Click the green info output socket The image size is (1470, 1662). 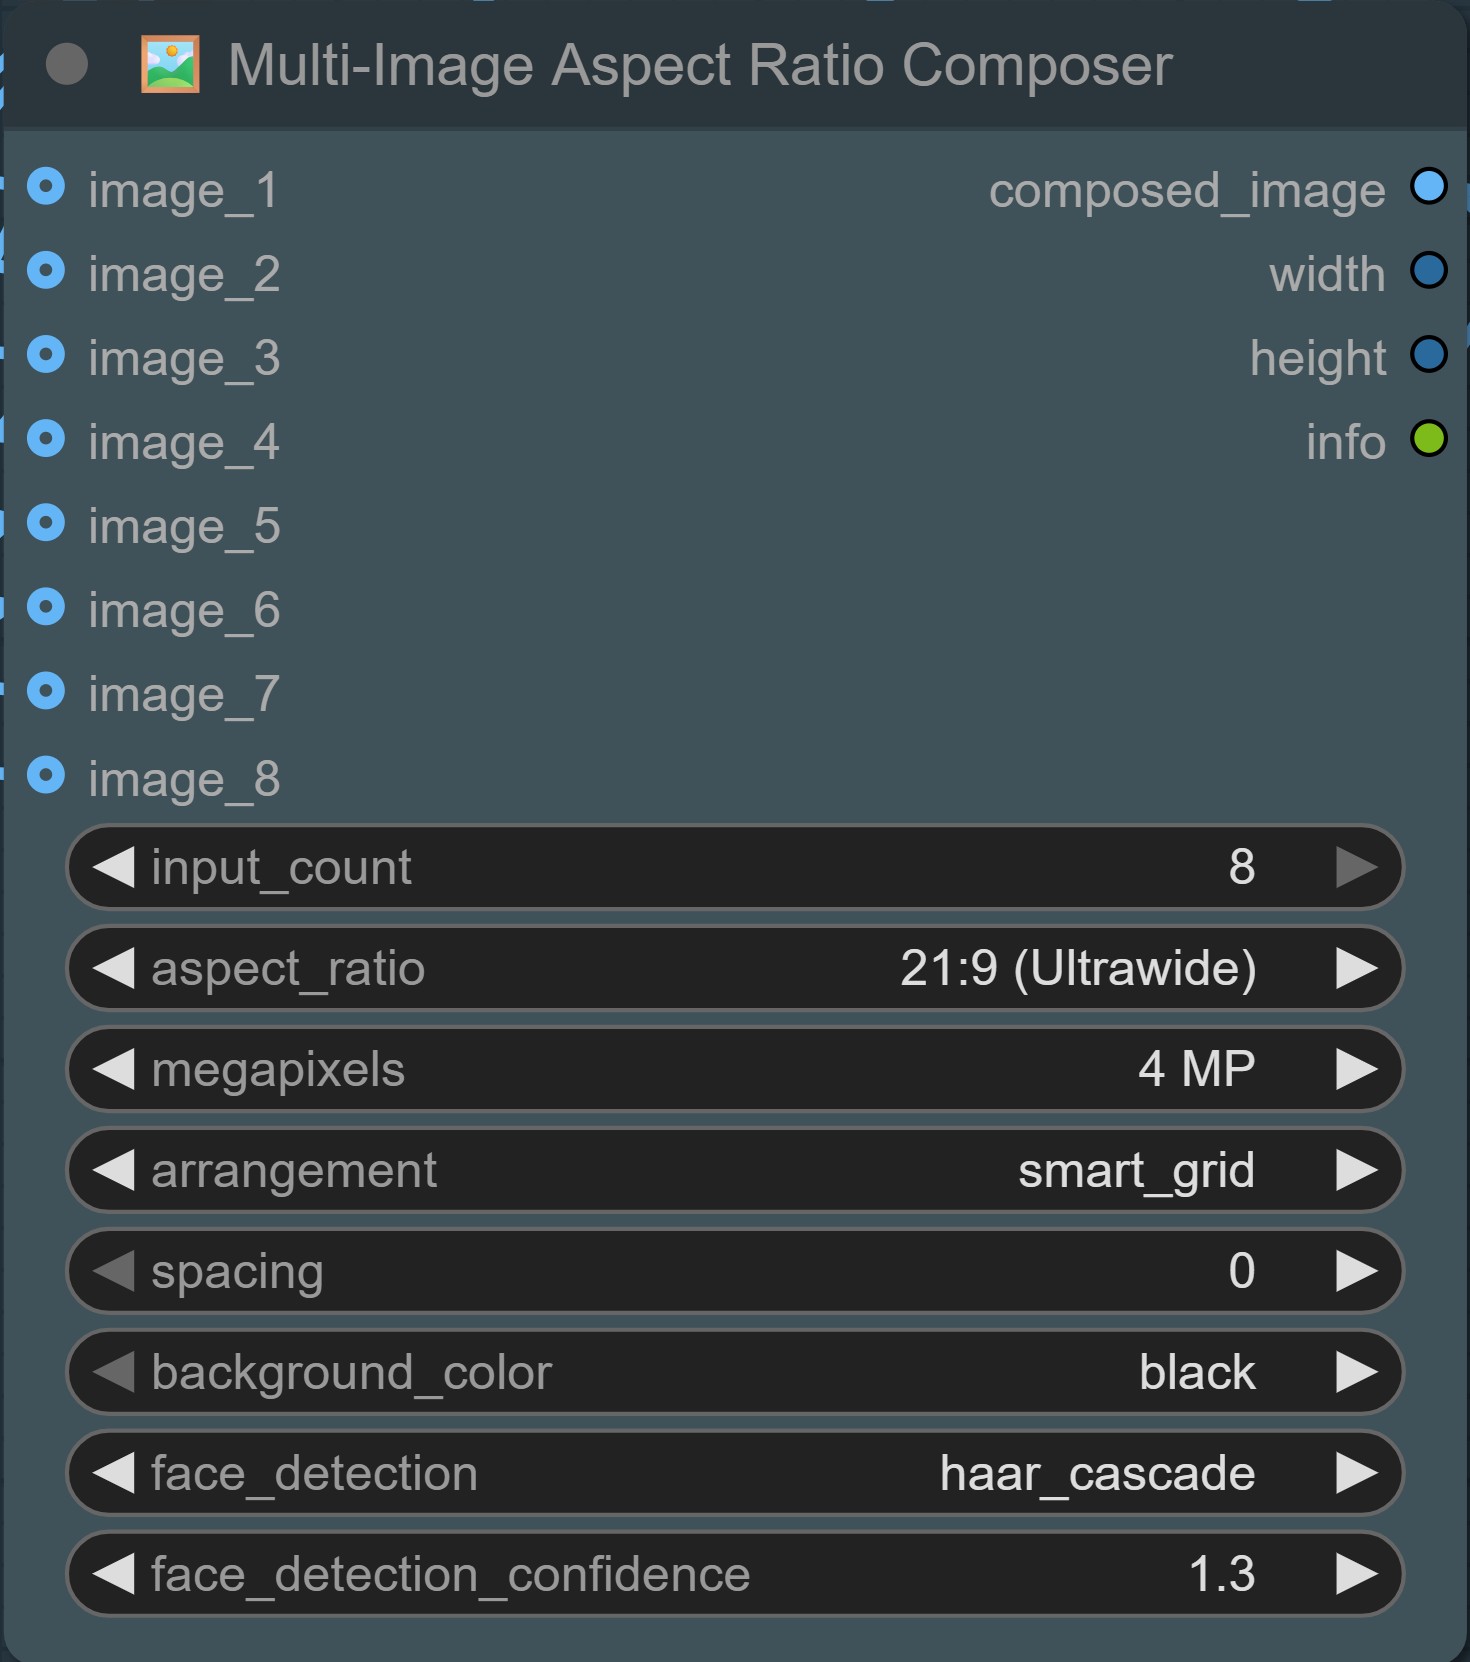tap(1428, 439)
